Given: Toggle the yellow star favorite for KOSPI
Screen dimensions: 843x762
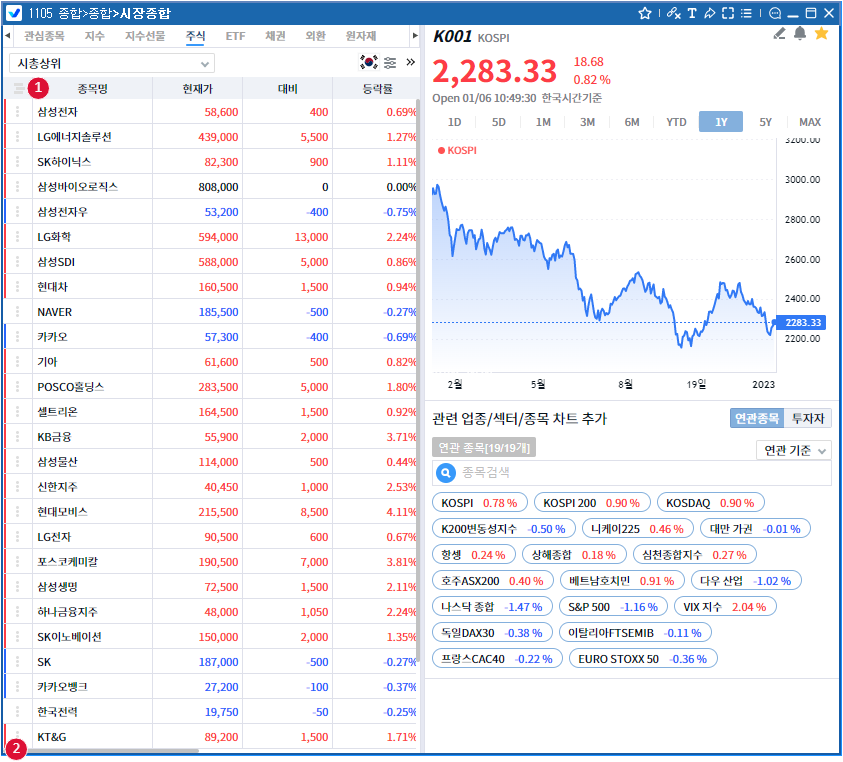Looking at the screenshot, I should [x=822, y=34].
